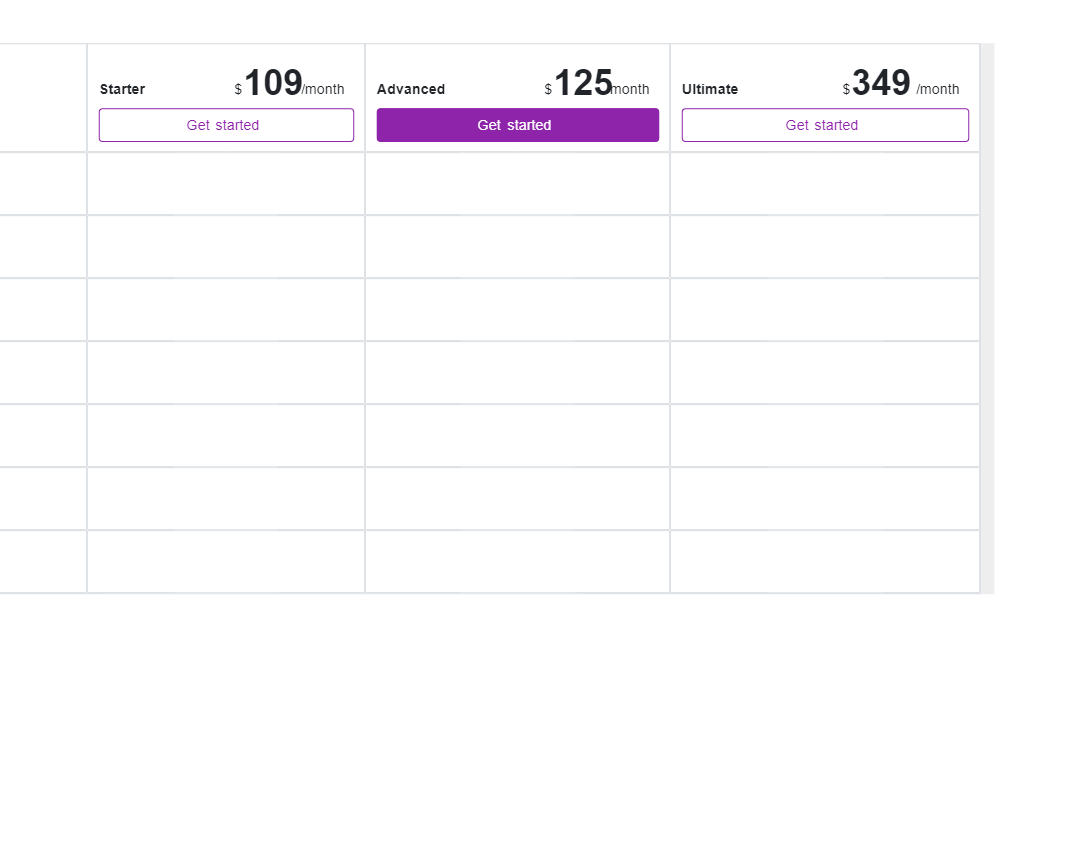Click the last empty cell in Advanced column
Viewport: 1079px width, 856px height.
click(x=517, y=561)
